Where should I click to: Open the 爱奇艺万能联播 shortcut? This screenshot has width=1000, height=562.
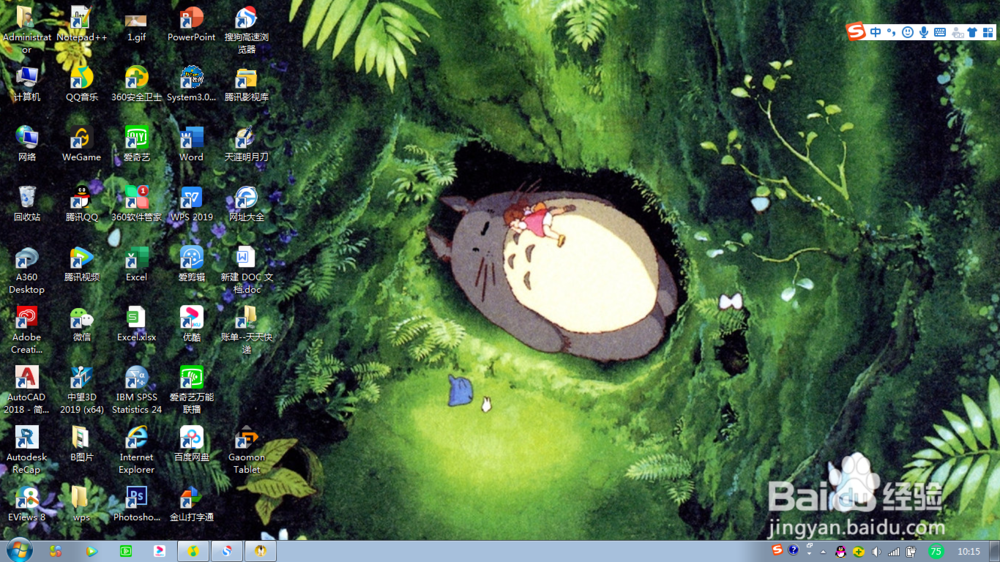pyautogui.click(x=191, y=390)
